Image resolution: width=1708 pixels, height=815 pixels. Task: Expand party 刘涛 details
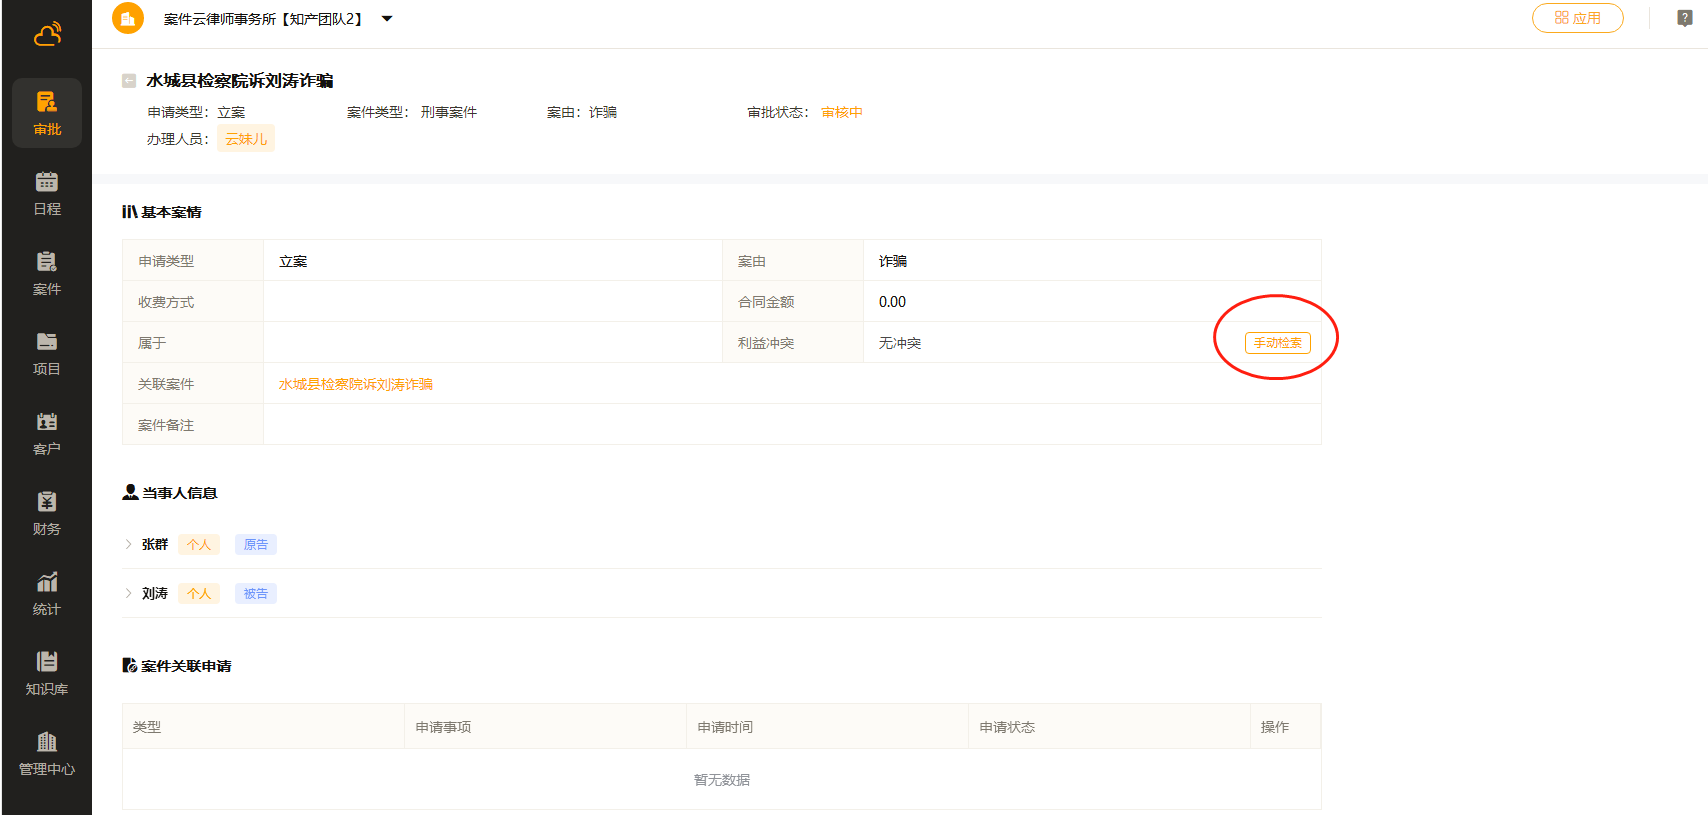point(129,593)
